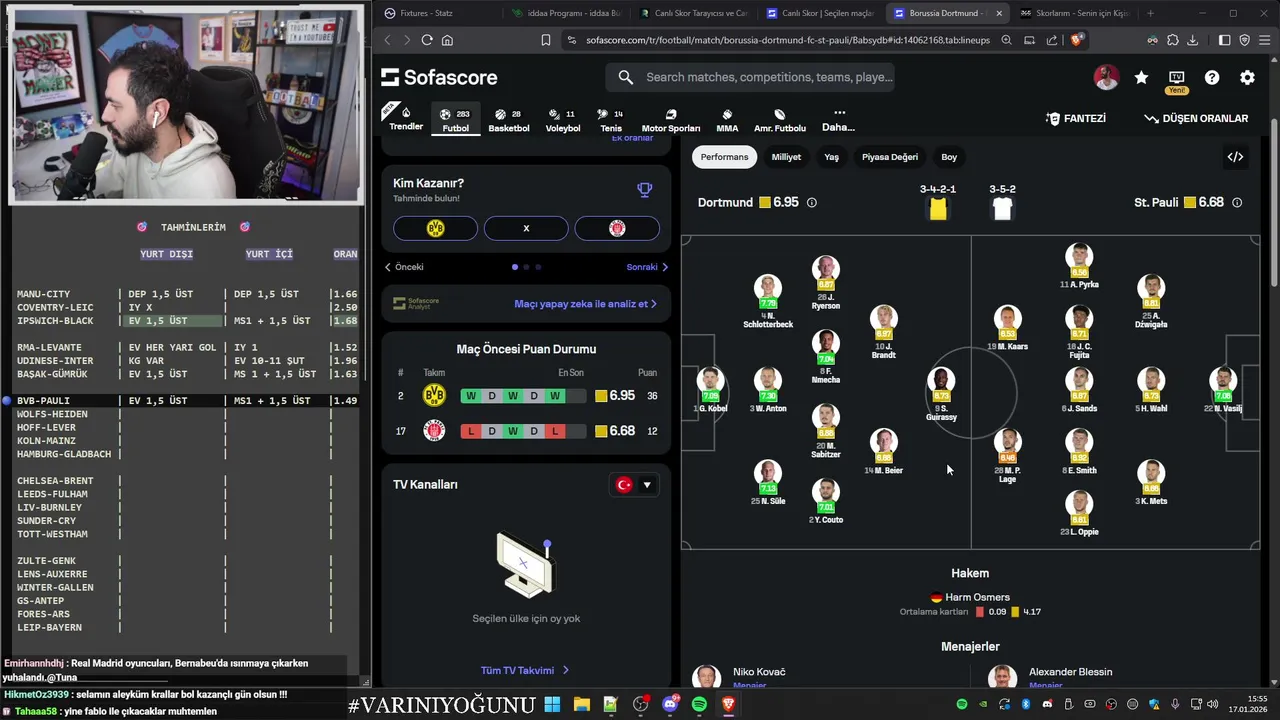Image resolution: width=1280 pixels, height=720 pixels.
Task: Open Spotify from the taskbar
Action: [699, 705]
